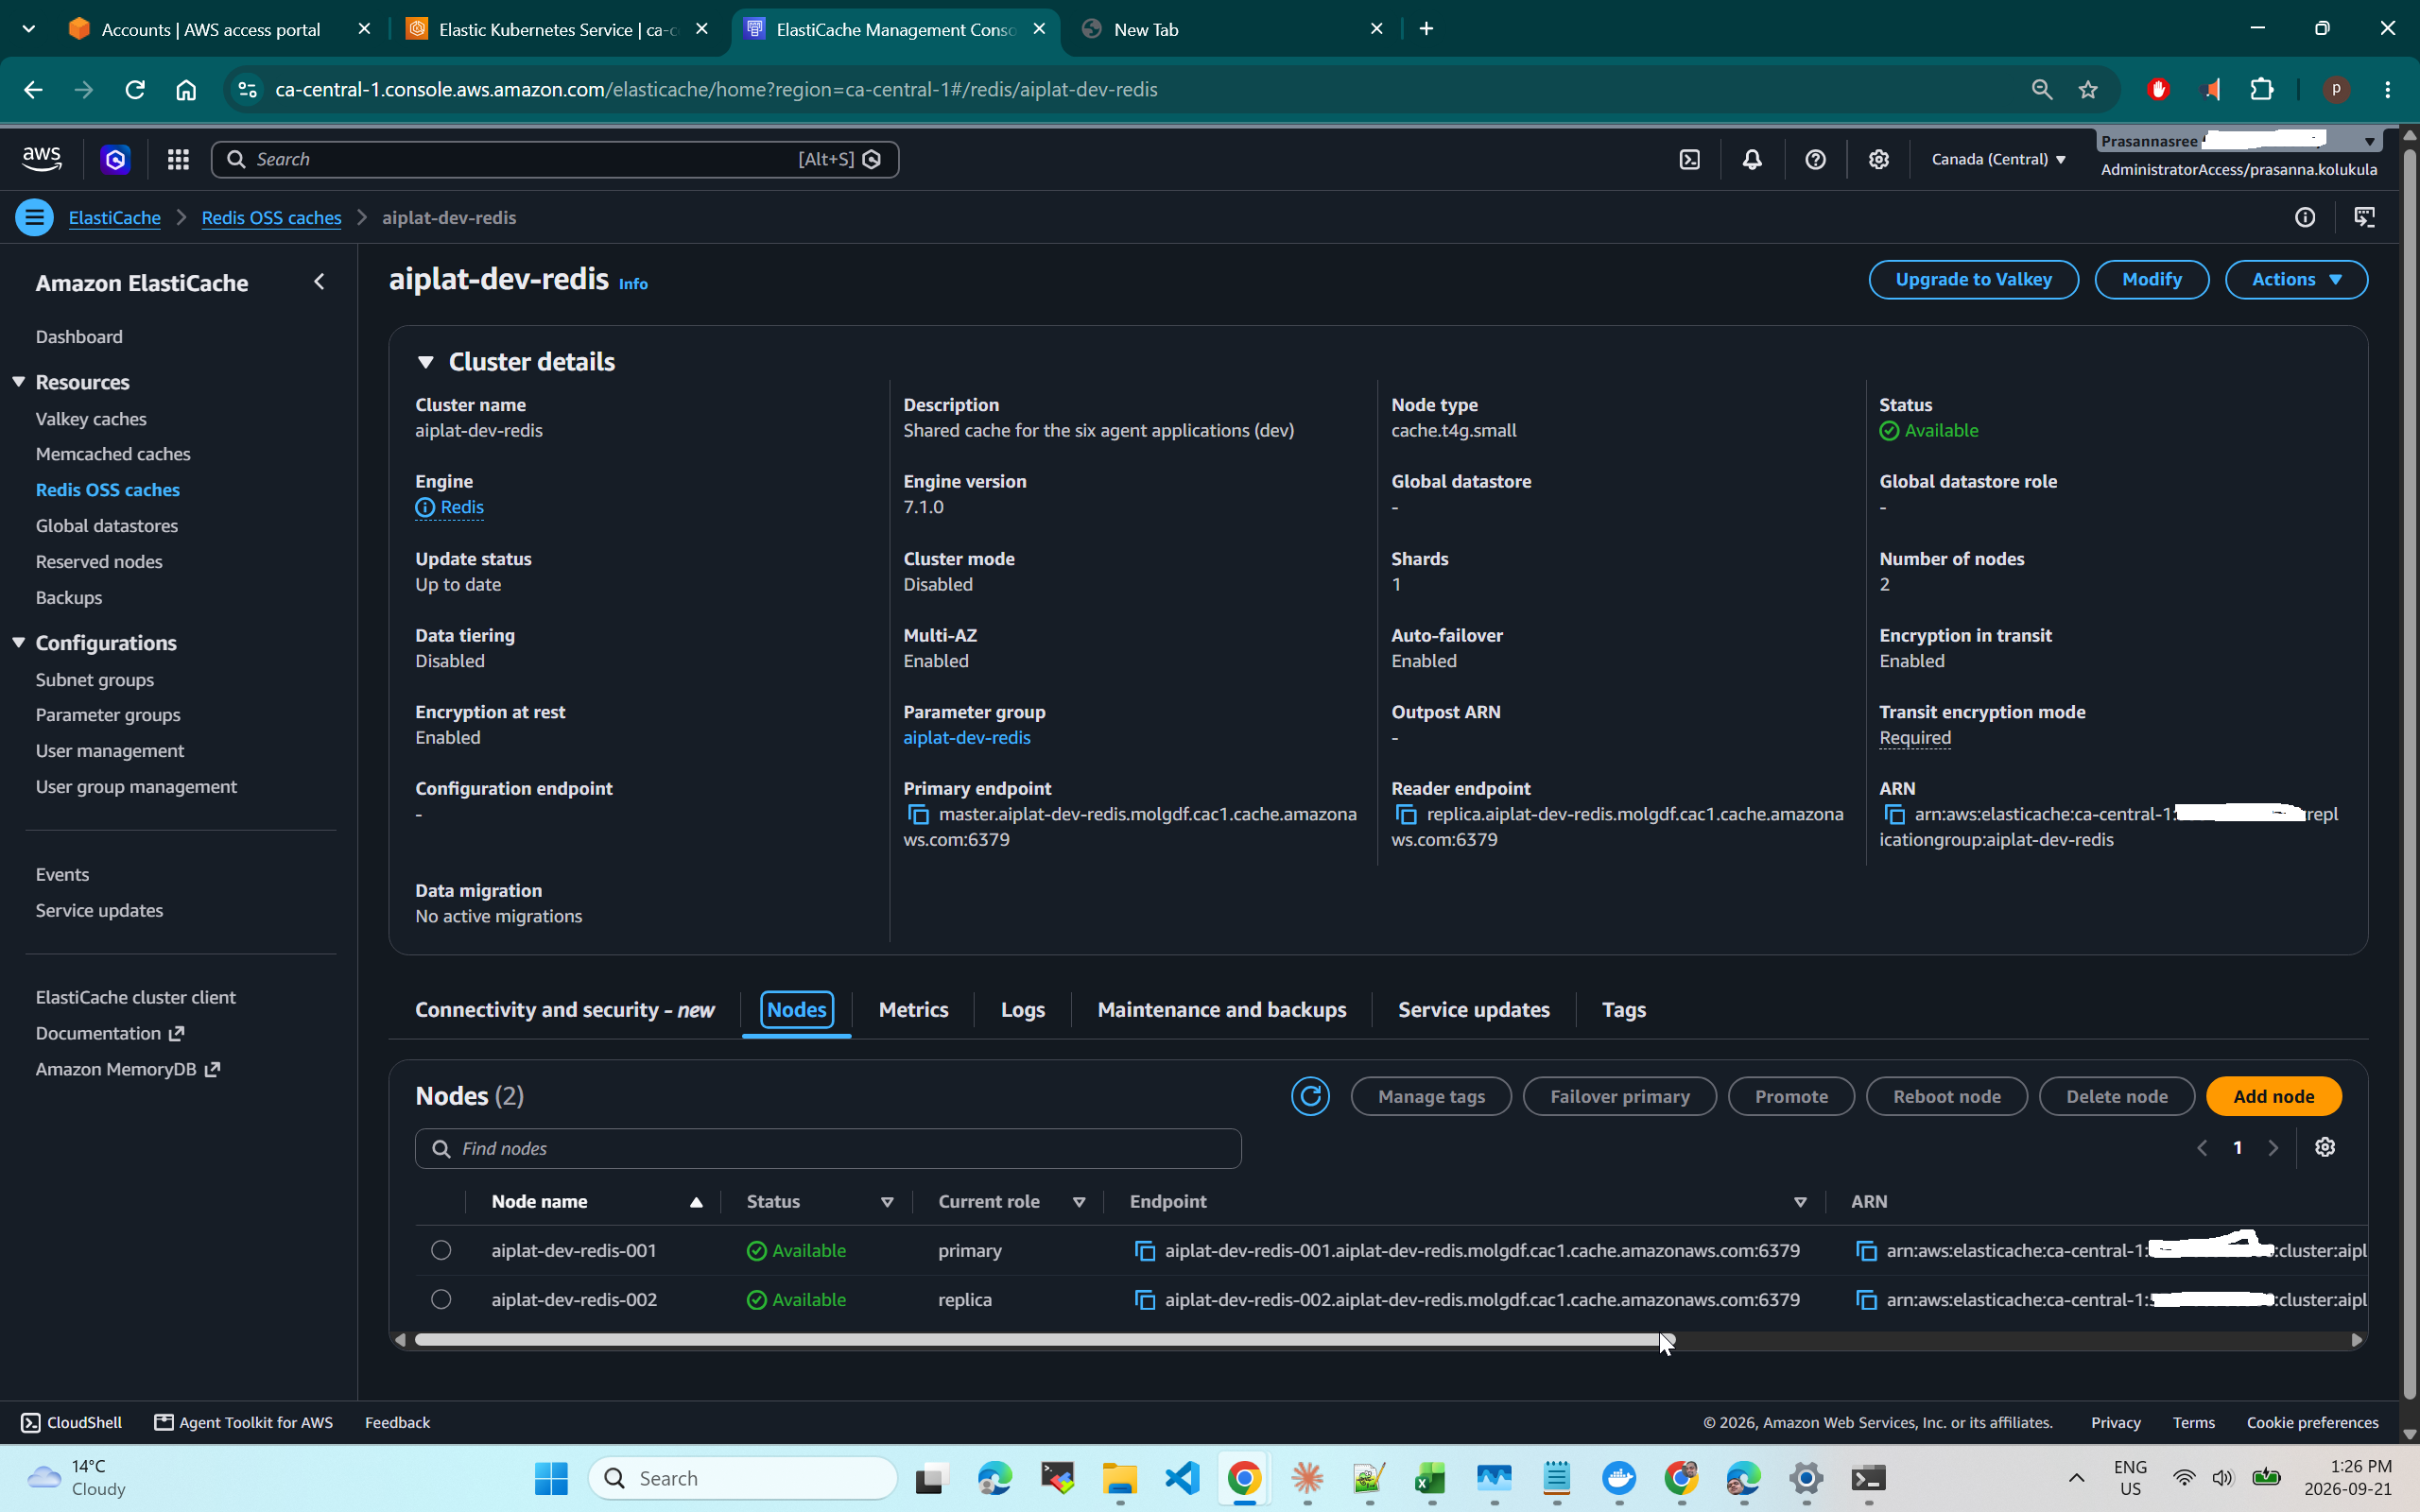Screen dimensions: 2420x1512
Task: Bookmark this page with the star icon
Action: click(x=2088, y=90)
